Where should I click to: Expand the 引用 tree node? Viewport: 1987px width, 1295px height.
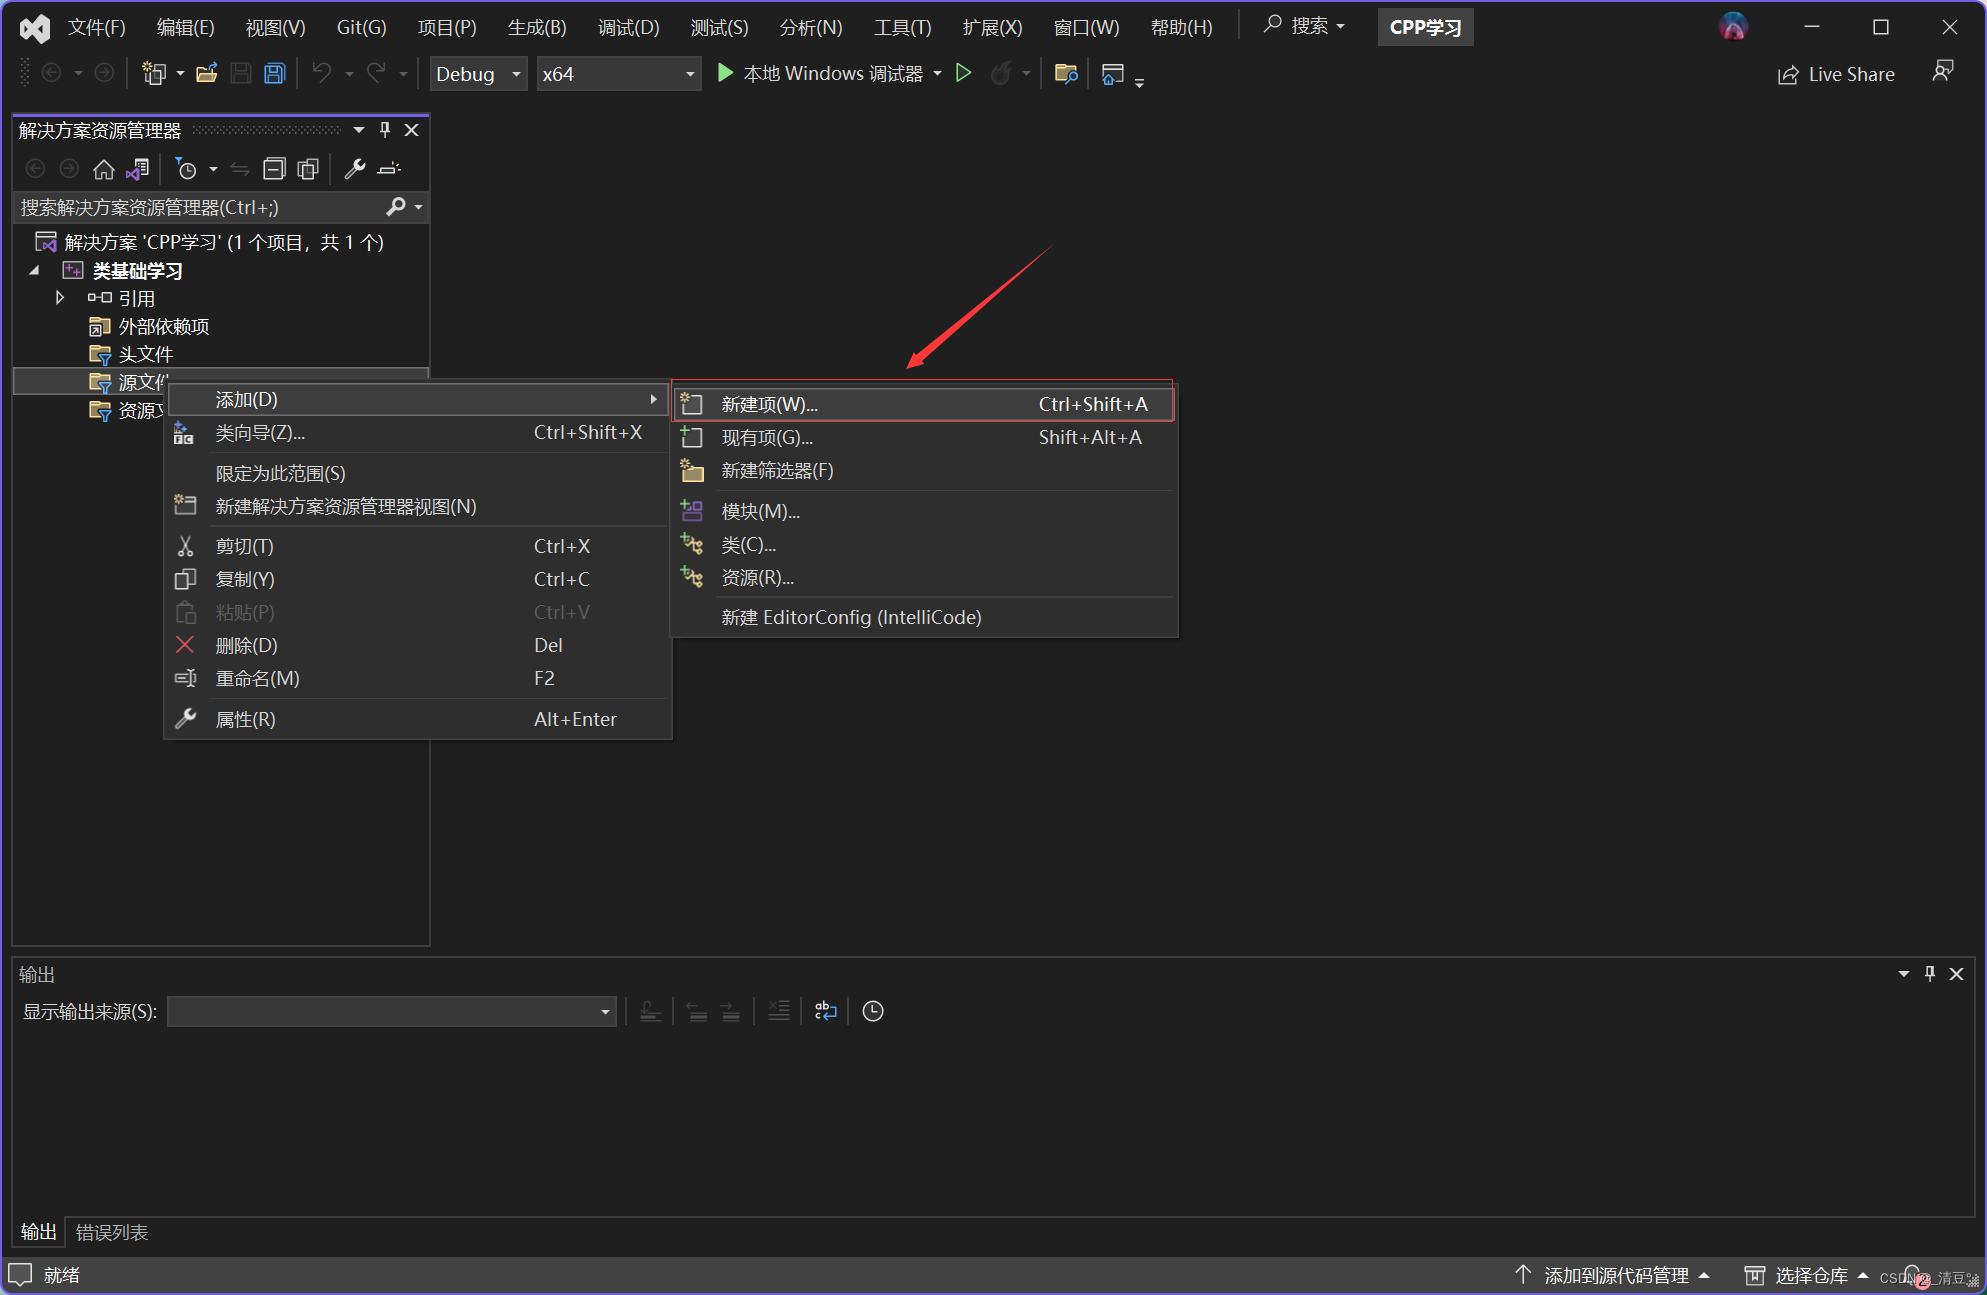point(60,298)
